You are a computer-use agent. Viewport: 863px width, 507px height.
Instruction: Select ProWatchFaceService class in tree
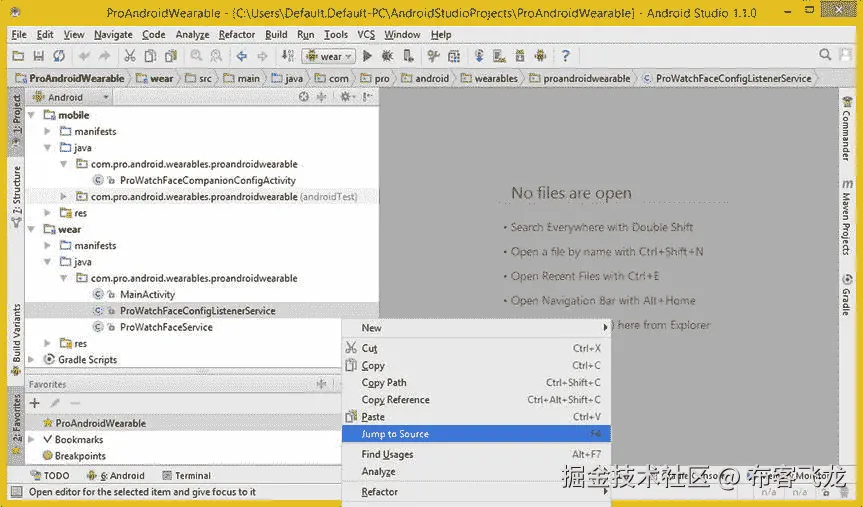pyautogui.click(x=166, y=327)
